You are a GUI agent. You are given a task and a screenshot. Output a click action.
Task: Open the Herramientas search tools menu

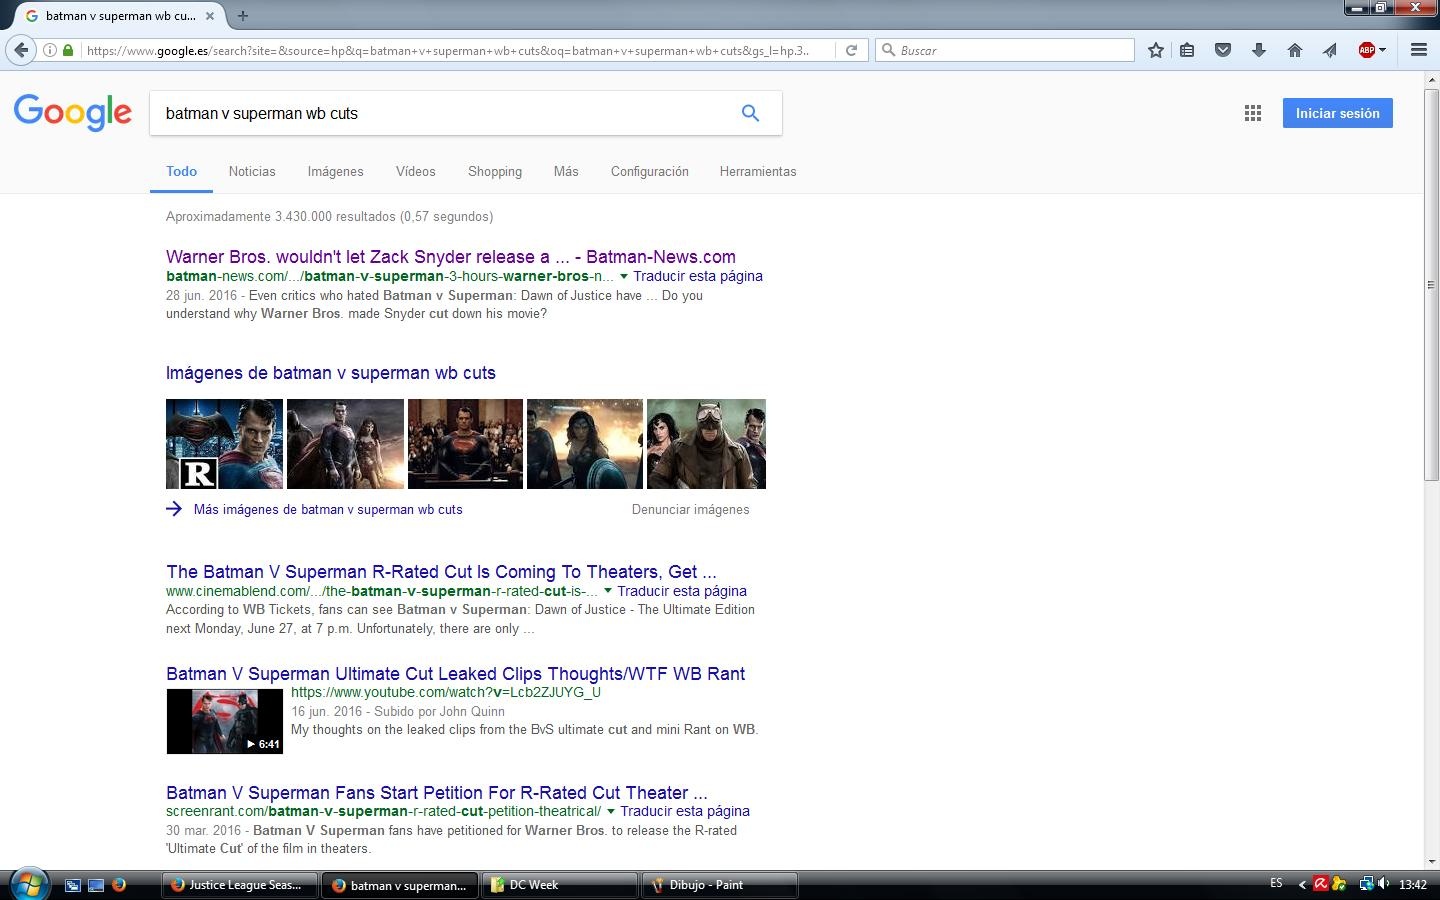tap(758, 171)
